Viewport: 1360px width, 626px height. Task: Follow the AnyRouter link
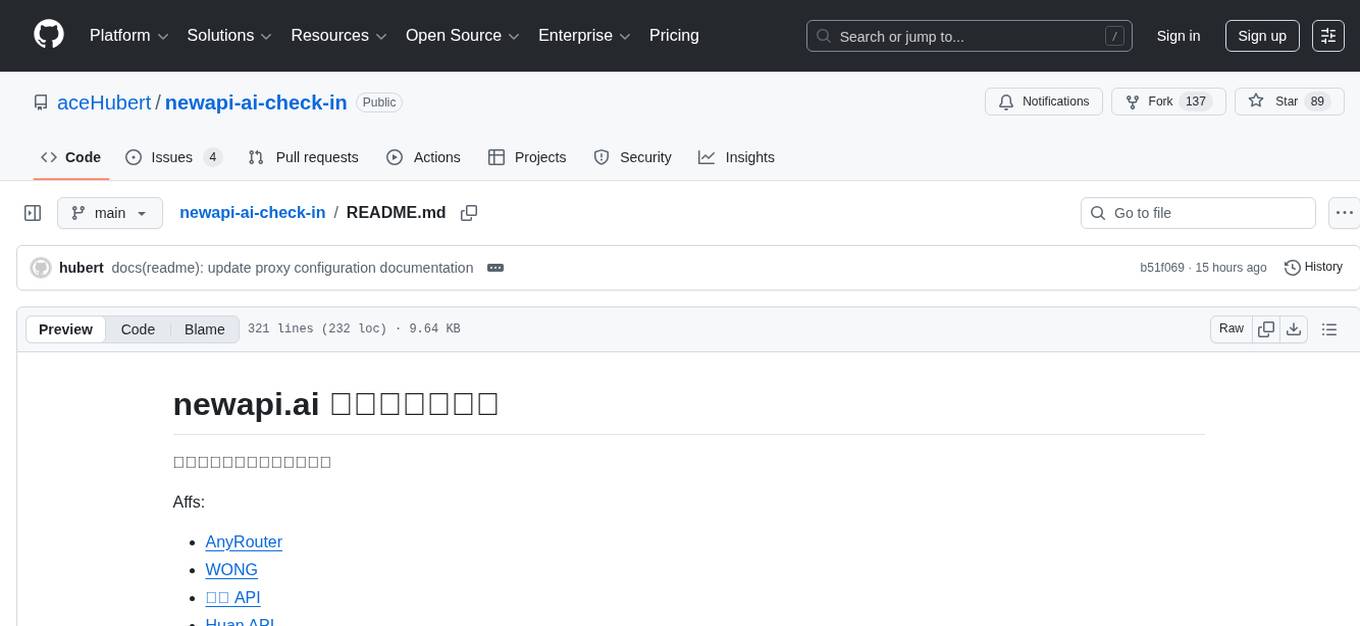(243, 541)
